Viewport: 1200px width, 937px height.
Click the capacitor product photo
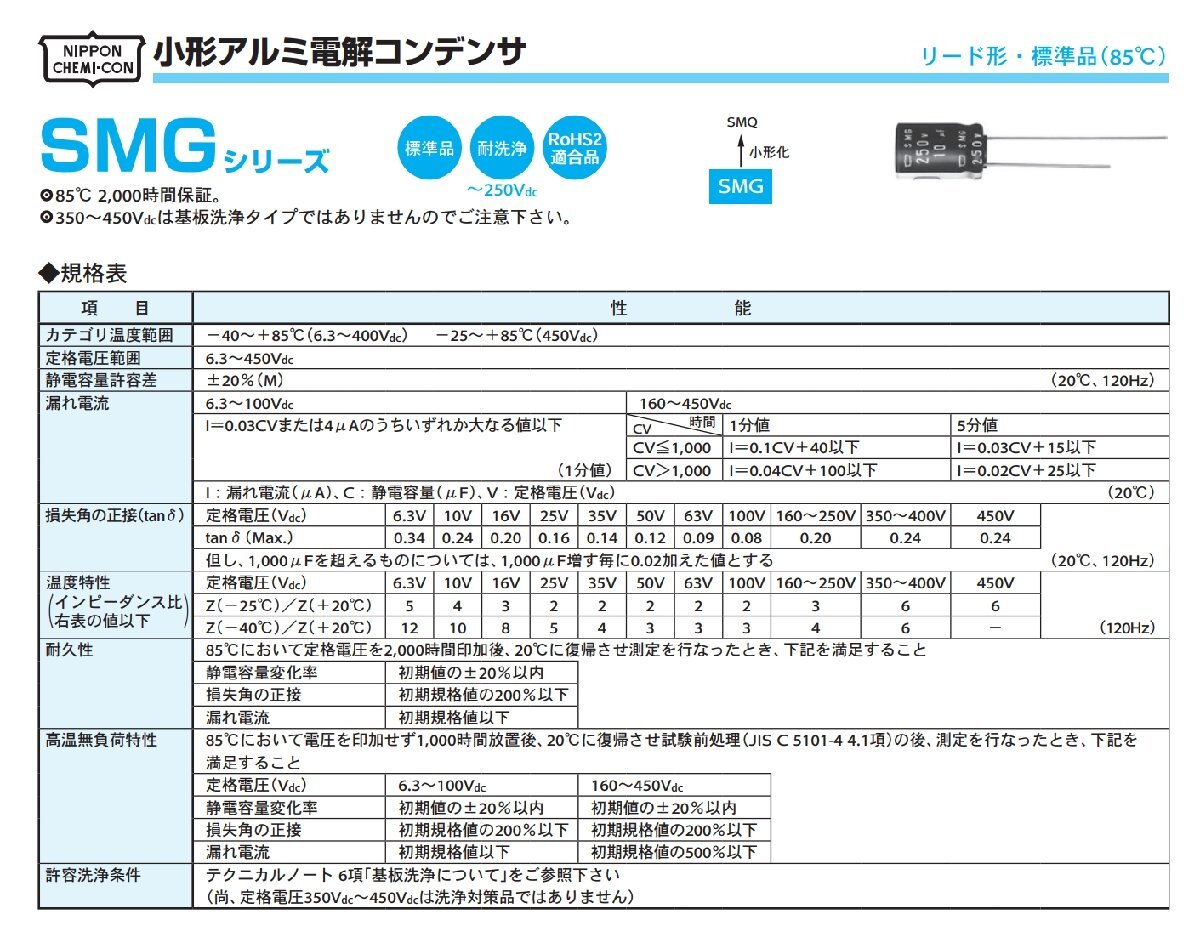click(x=940, y=150)
